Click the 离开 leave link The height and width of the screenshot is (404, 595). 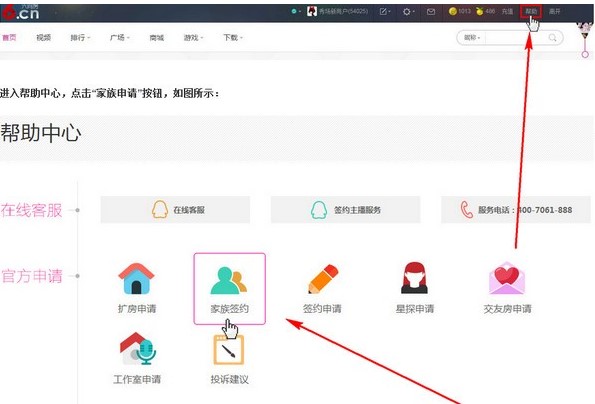[x=554, y=11]
